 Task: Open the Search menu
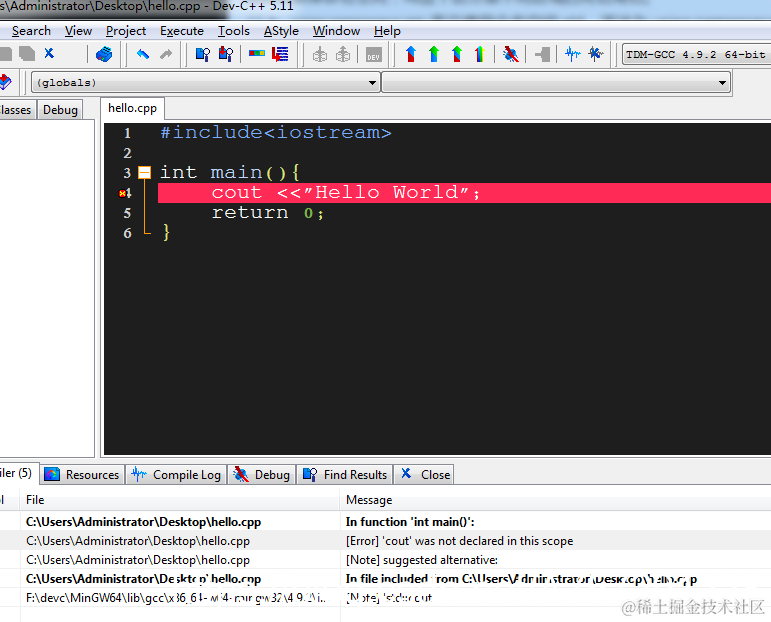pos(31,31)
